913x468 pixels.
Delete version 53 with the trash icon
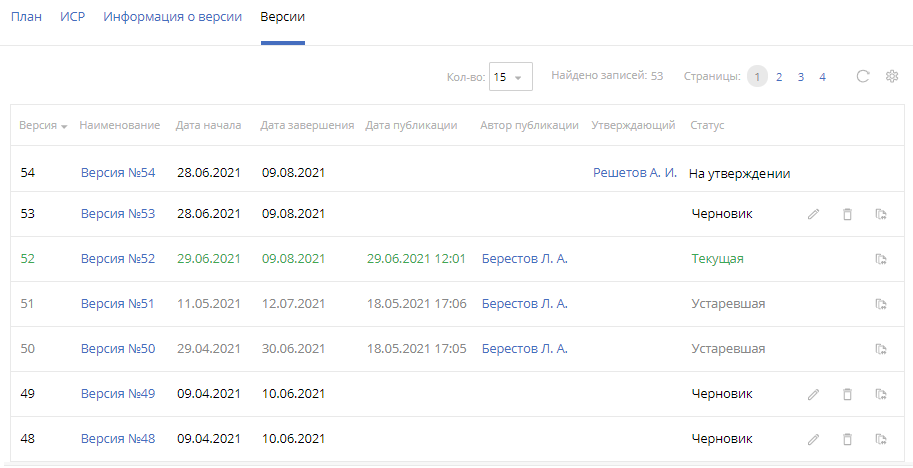[x=847, y=214]
